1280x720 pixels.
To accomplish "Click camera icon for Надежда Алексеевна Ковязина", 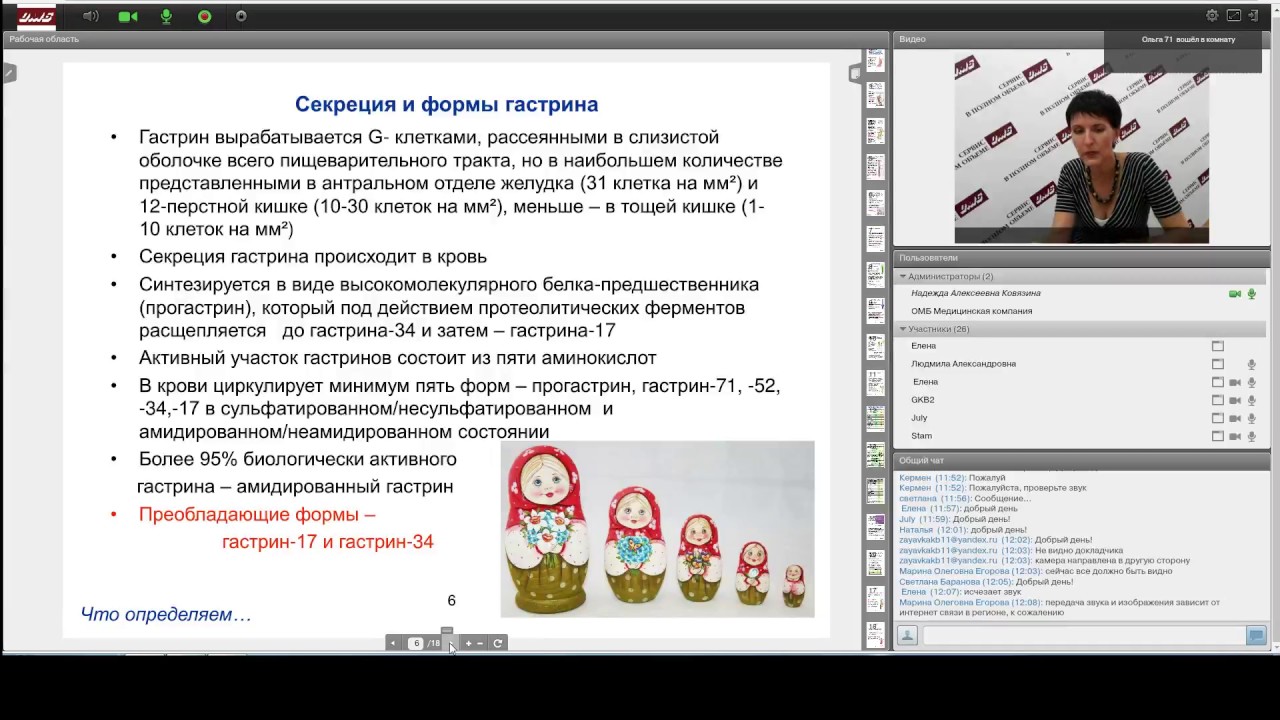I will point(1235,294).
